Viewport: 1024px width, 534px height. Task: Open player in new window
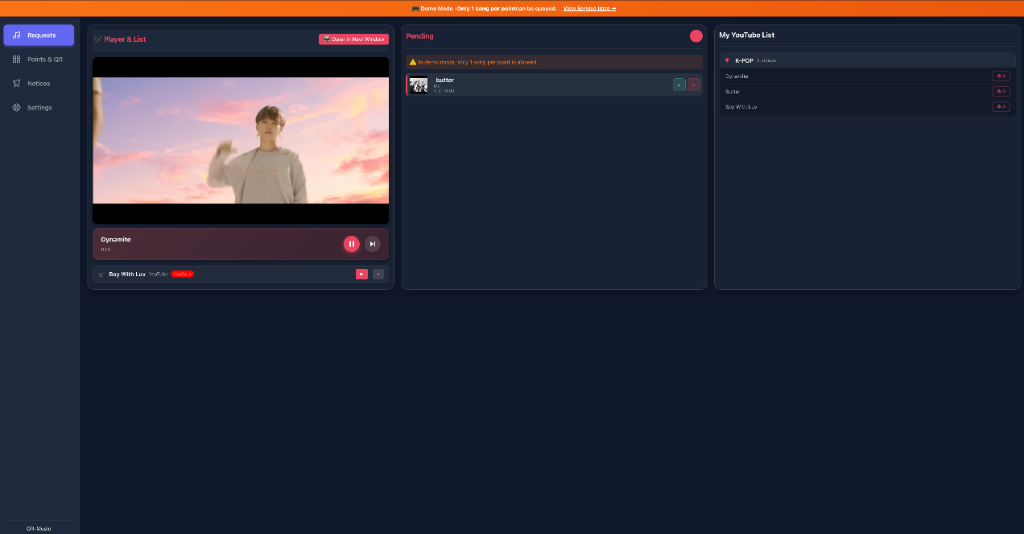[353, 39]
